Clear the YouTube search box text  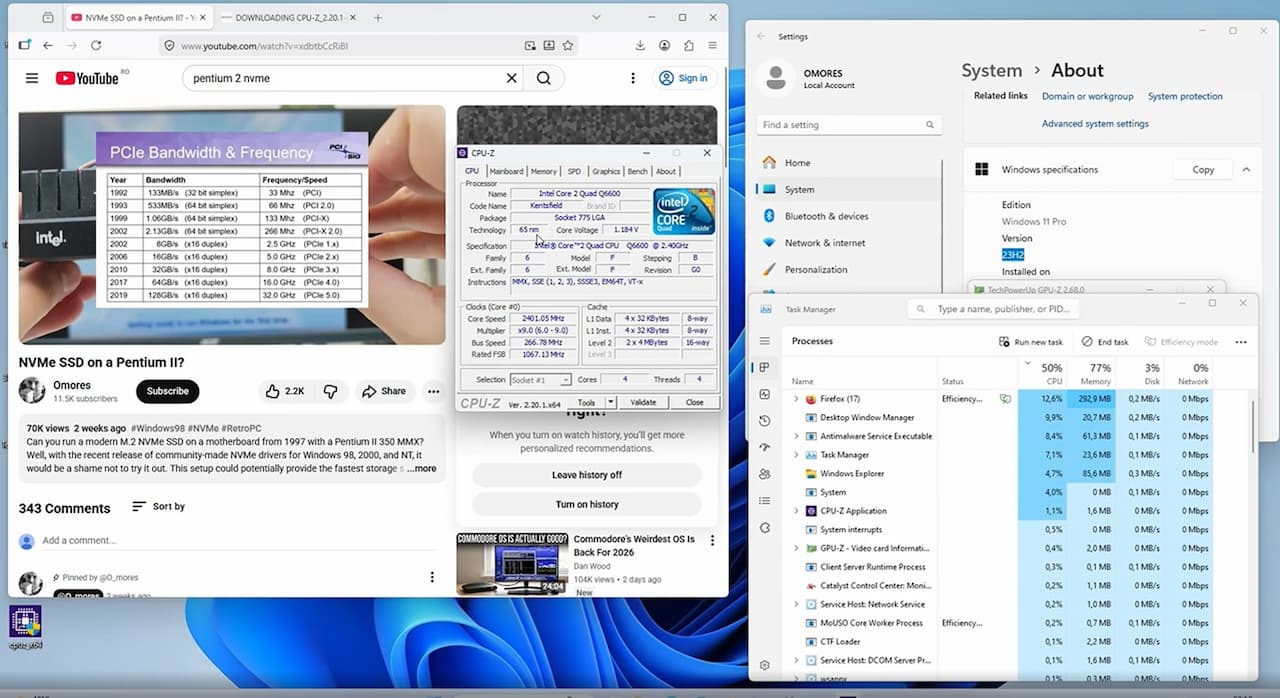511,78
